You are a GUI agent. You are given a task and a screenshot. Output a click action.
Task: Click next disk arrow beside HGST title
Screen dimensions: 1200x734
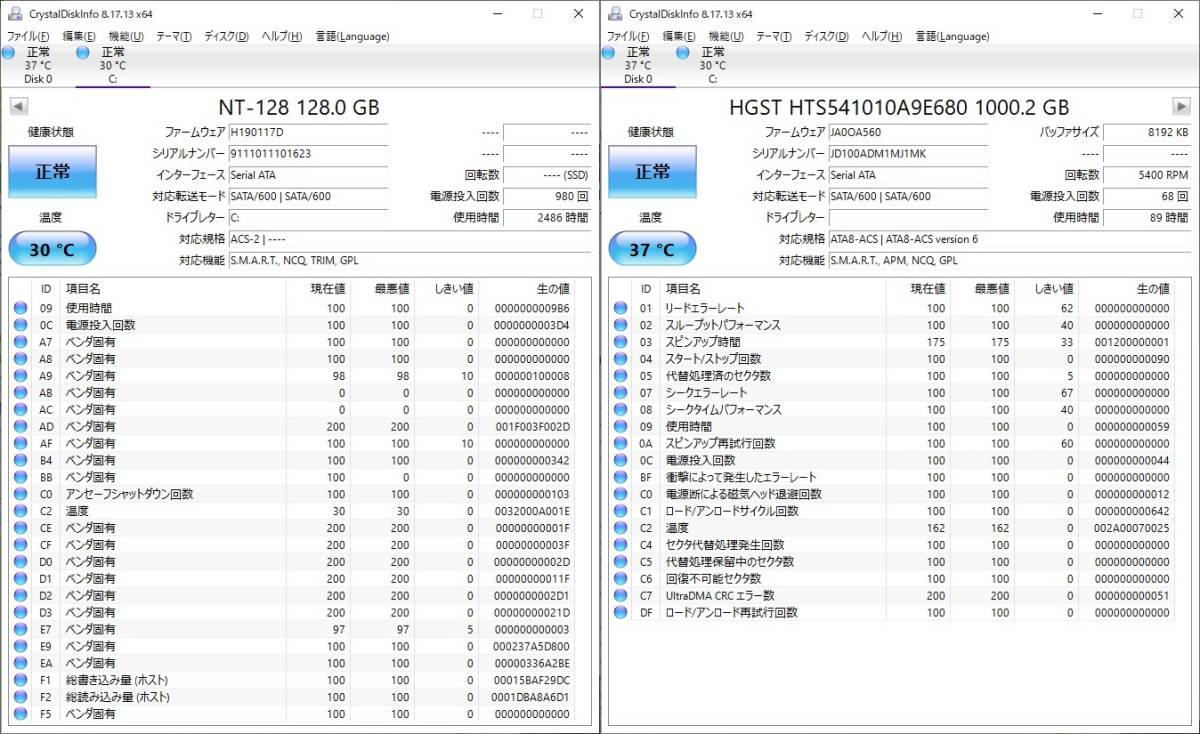tap(1181, 106)
